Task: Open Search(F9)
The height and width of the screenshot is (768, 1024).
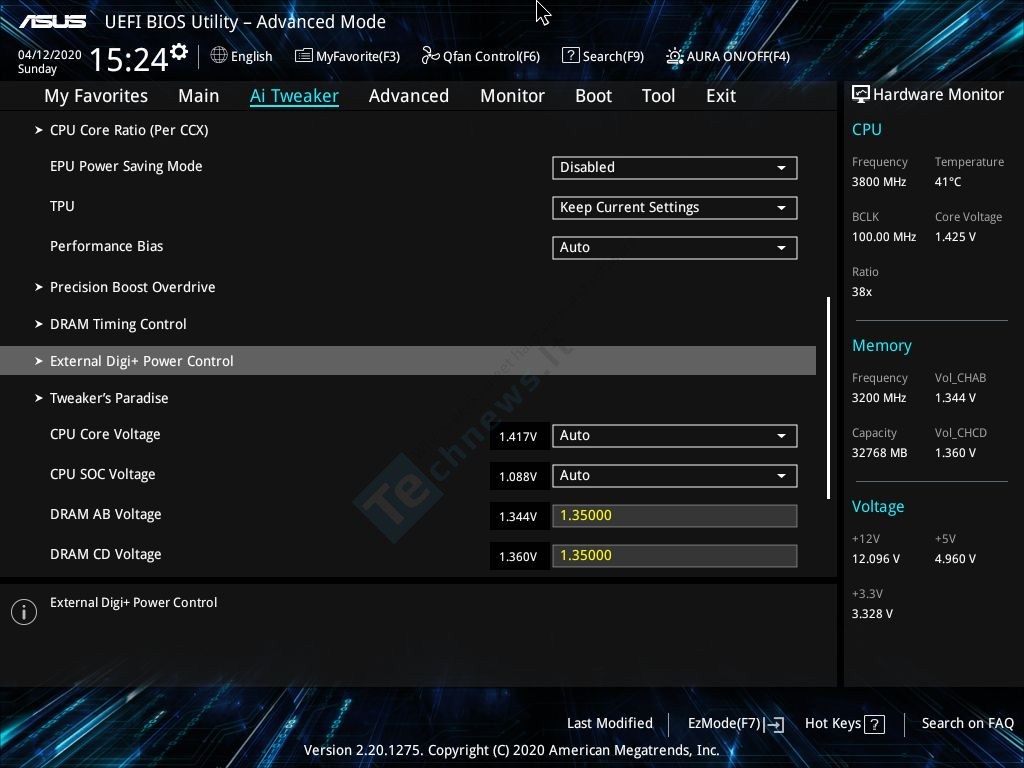Action: pyautogui.click(x=603, y=56)
